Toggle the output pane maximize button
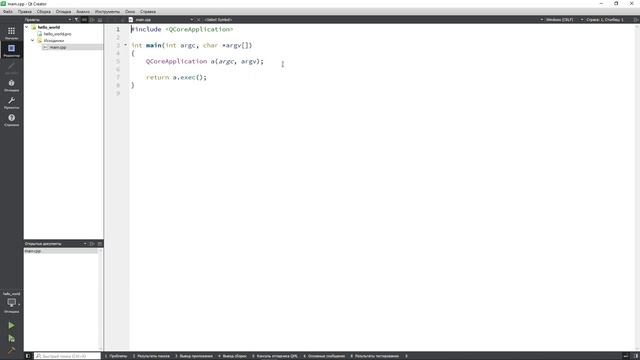The height and width of the screenshot is (360, 640). pos(626,356)
